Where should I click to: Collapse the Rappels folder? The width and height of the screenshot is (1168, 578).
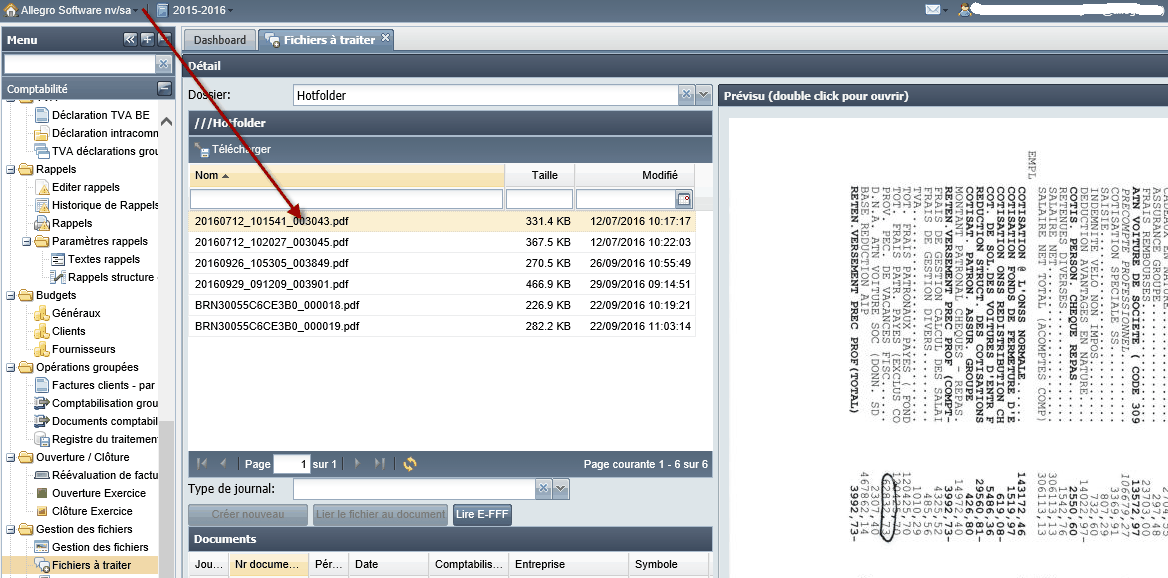click(x=10, y=170)
